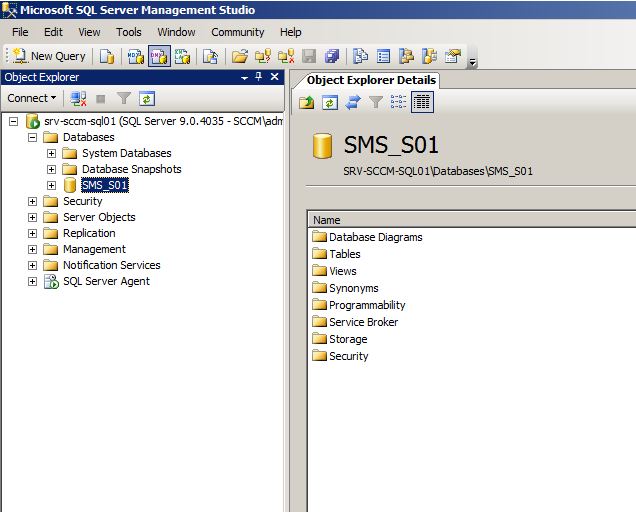Expand the Replication node
This screenshot has width=636, height=512.
coord(32,233)
